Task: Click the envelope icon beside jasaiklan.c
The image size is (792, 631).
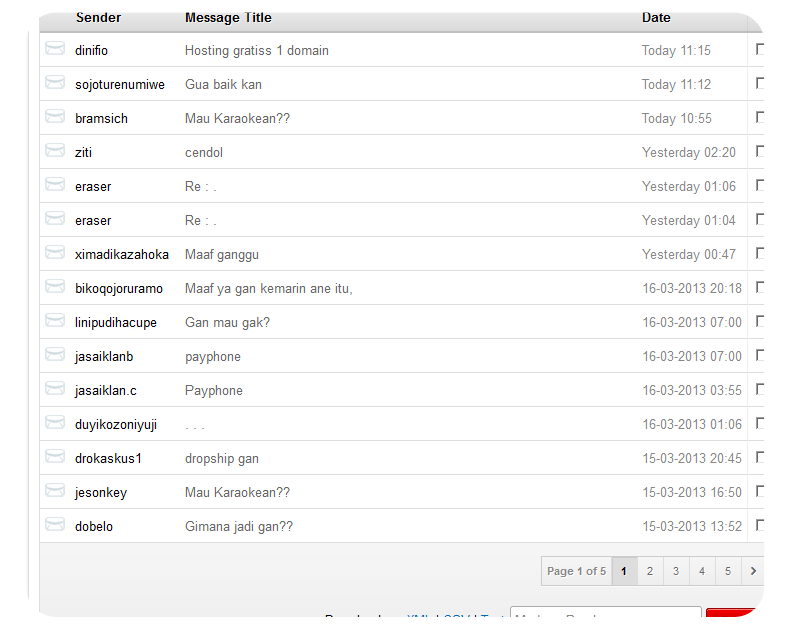Action: pos(55,389)
